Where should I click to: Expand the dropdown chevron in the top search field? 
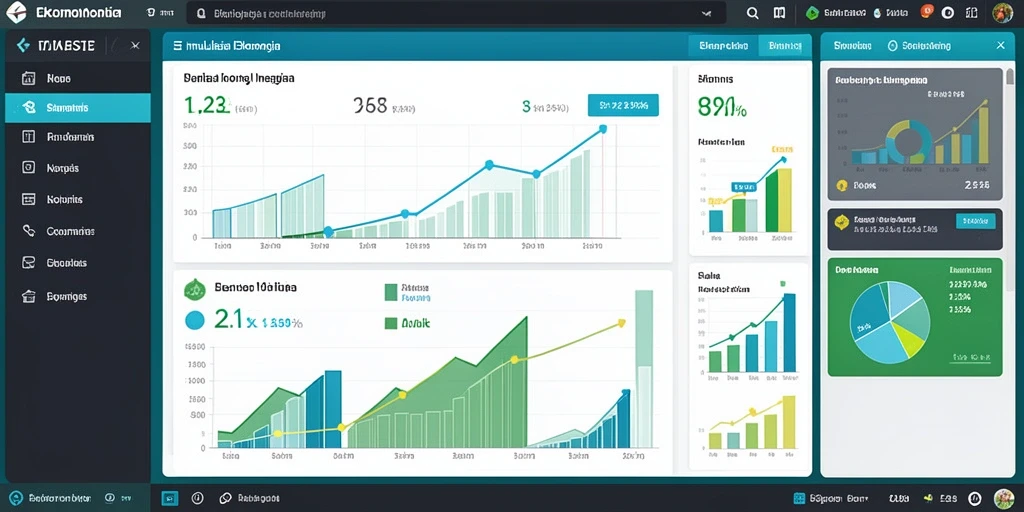[x=706, y=12]
